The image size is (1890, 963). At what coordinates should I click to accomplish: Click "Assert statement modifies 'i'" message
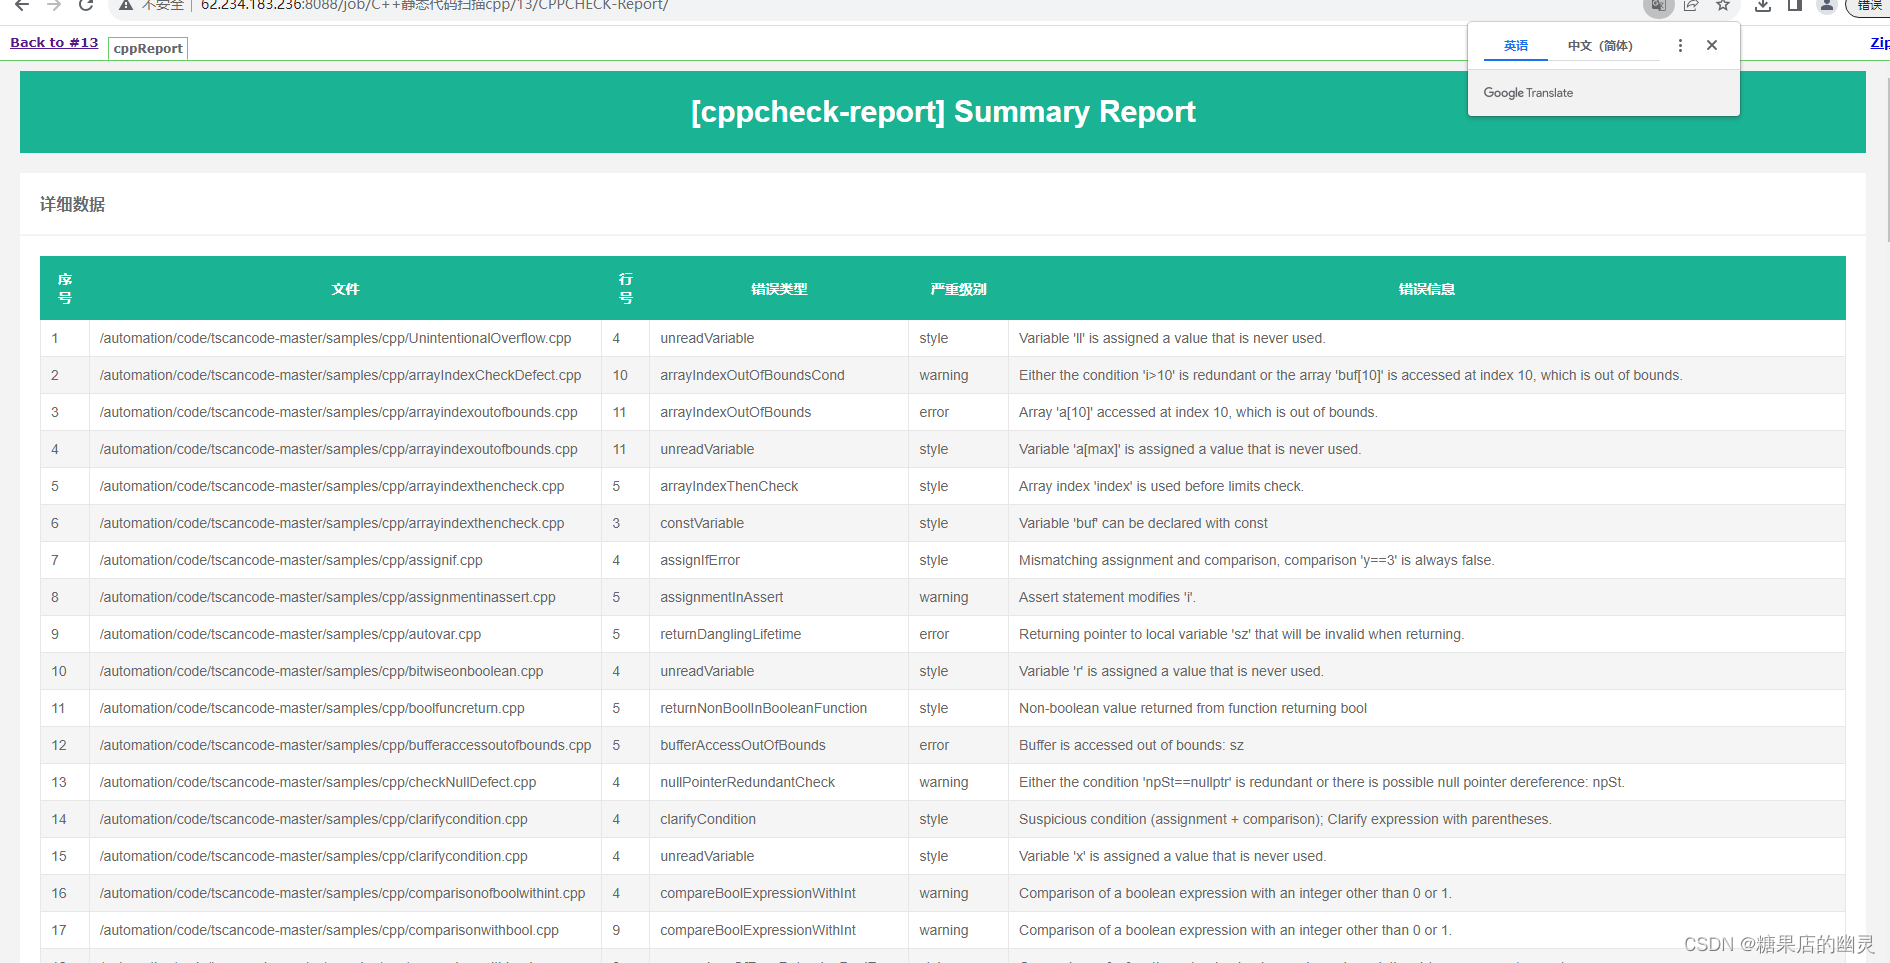(x=1107, y=597)
